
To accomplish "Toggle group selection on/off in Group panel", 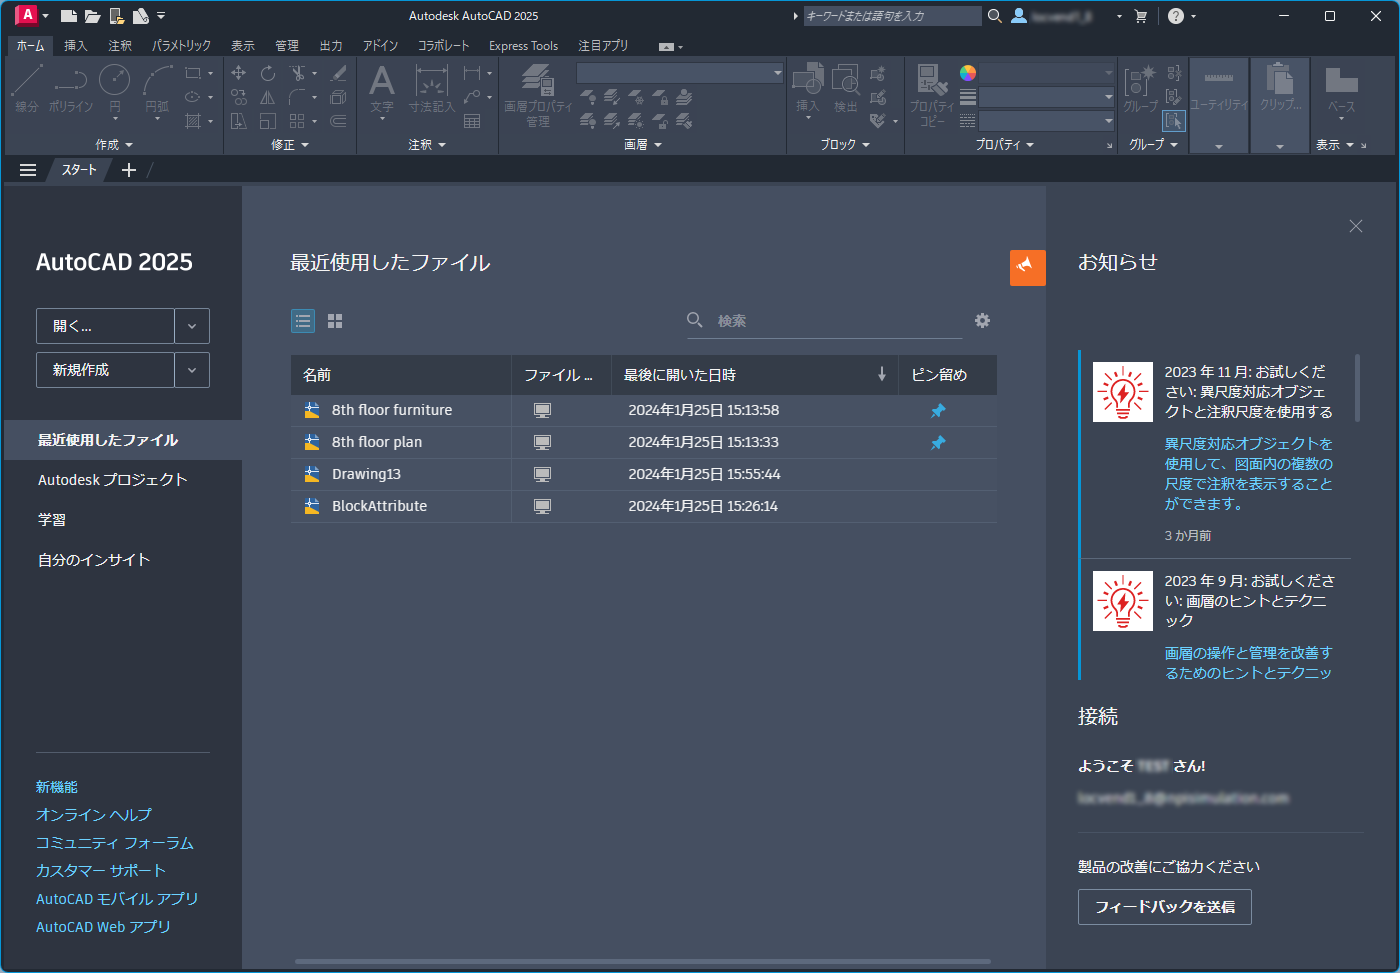I will tap(1174, 120).
